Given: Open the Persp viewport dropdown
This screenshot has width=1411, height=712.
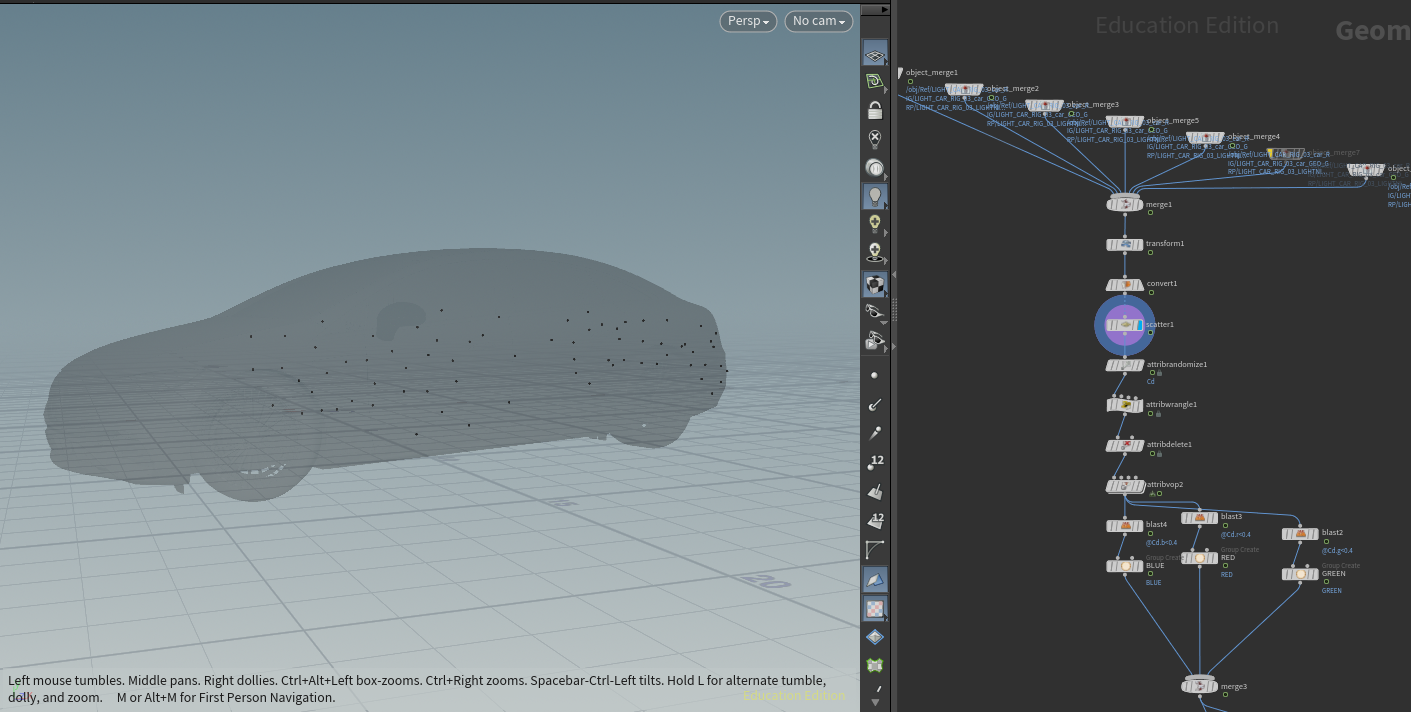Looking at the screenshot, I should click(748, 21).
